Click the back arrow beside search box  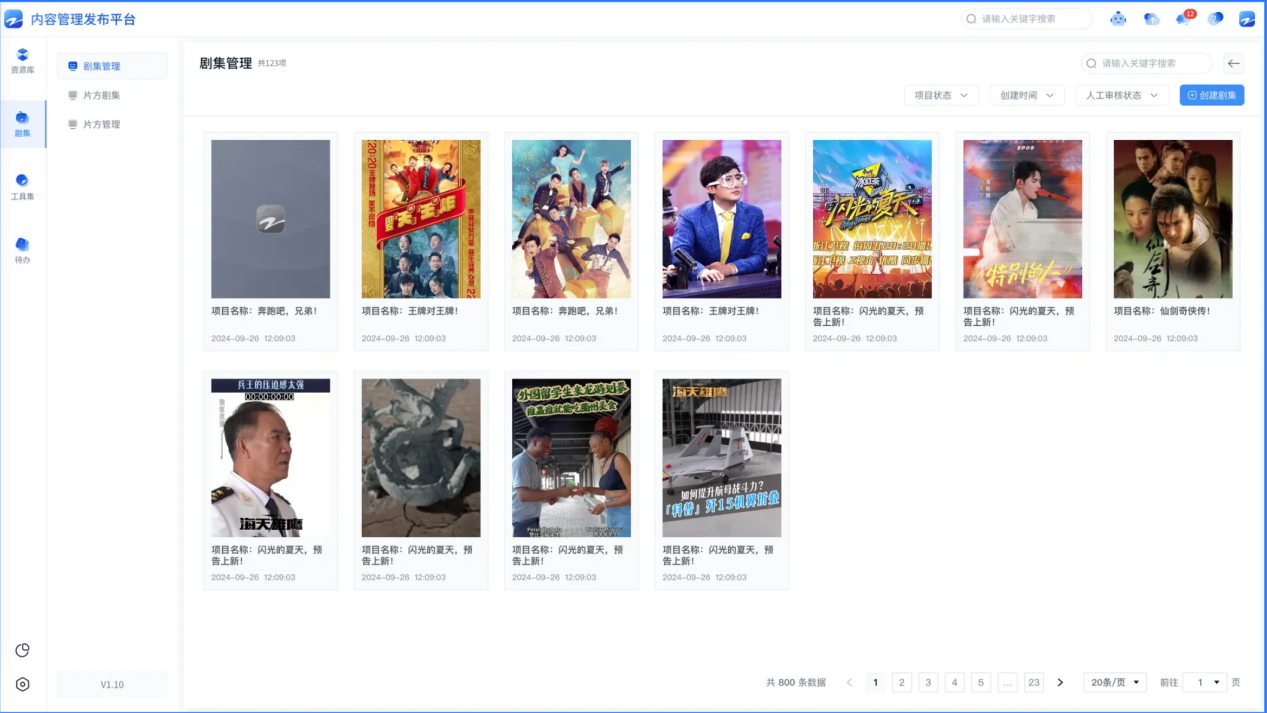[1233, 63]
